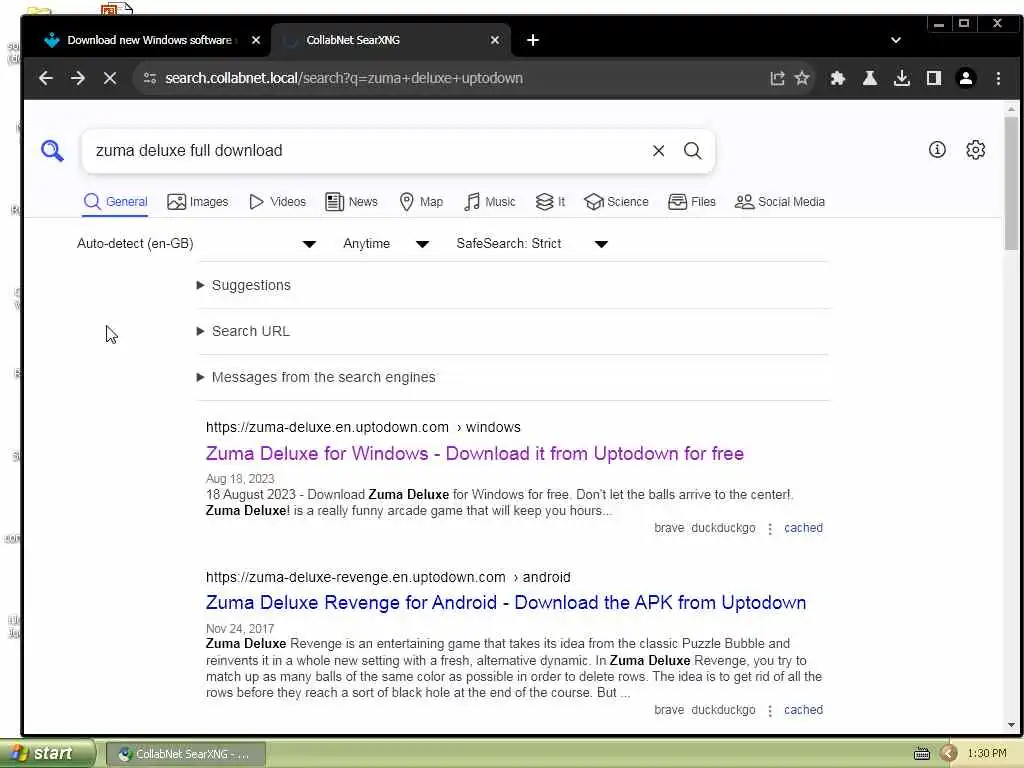Open the about info icon
Image resolution: width=1024 pixels, height=768 pixels.
click(x=937, y=150)
